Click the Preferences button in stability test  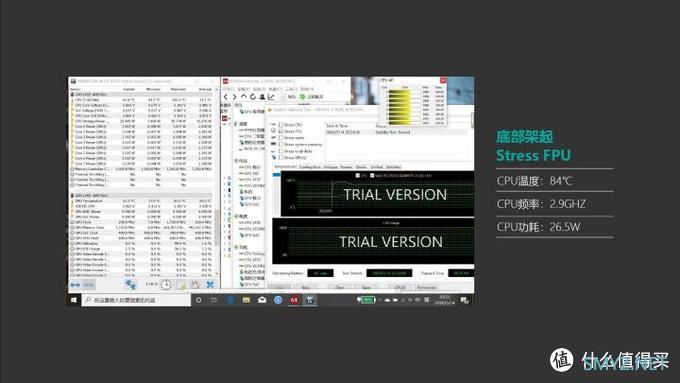pos(426,288)
